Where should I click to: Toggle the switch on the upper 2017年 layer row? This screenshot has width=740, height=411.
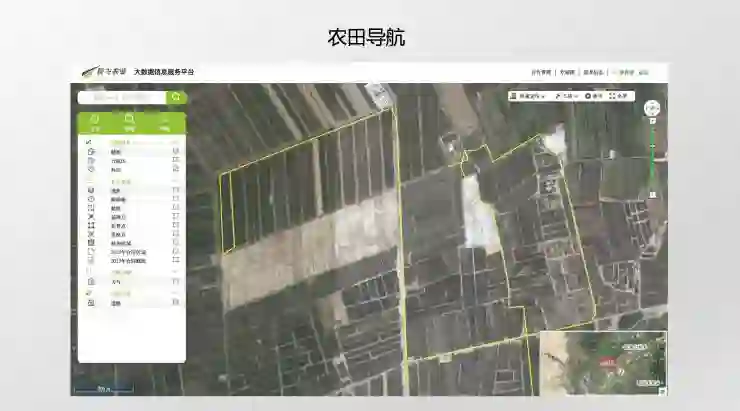[176, 252]
